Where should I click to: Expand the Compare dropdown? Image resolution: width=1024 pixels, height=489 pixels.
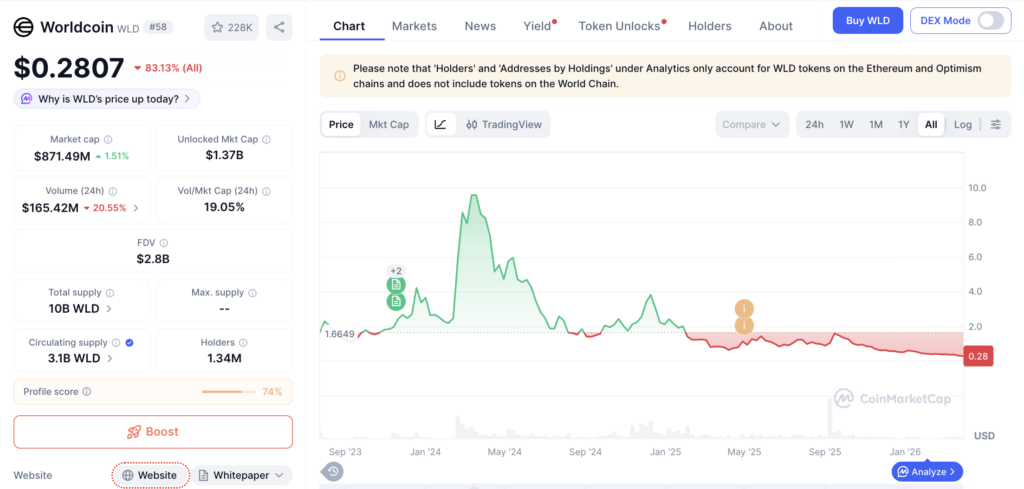coord(751,125)
